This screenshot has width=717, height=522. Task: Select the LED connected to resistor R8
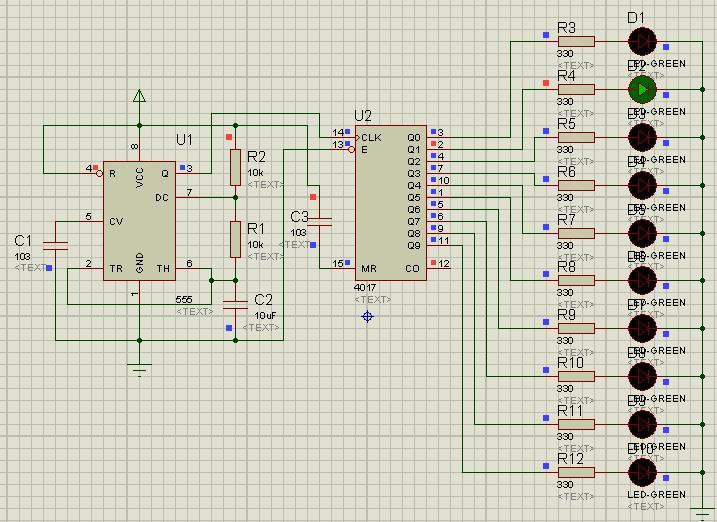(642, 281)
